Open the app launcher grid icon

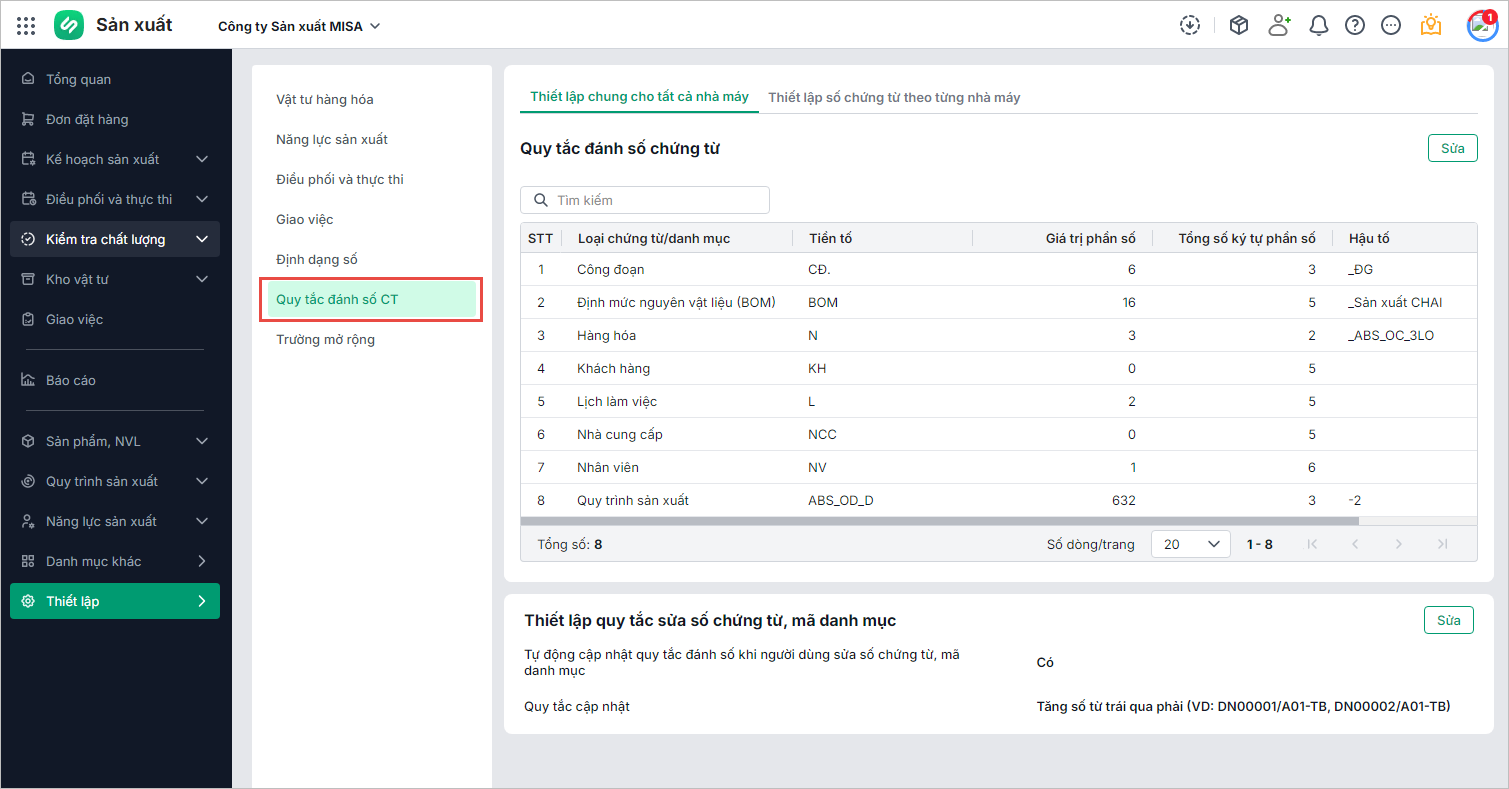coord(26,26)
